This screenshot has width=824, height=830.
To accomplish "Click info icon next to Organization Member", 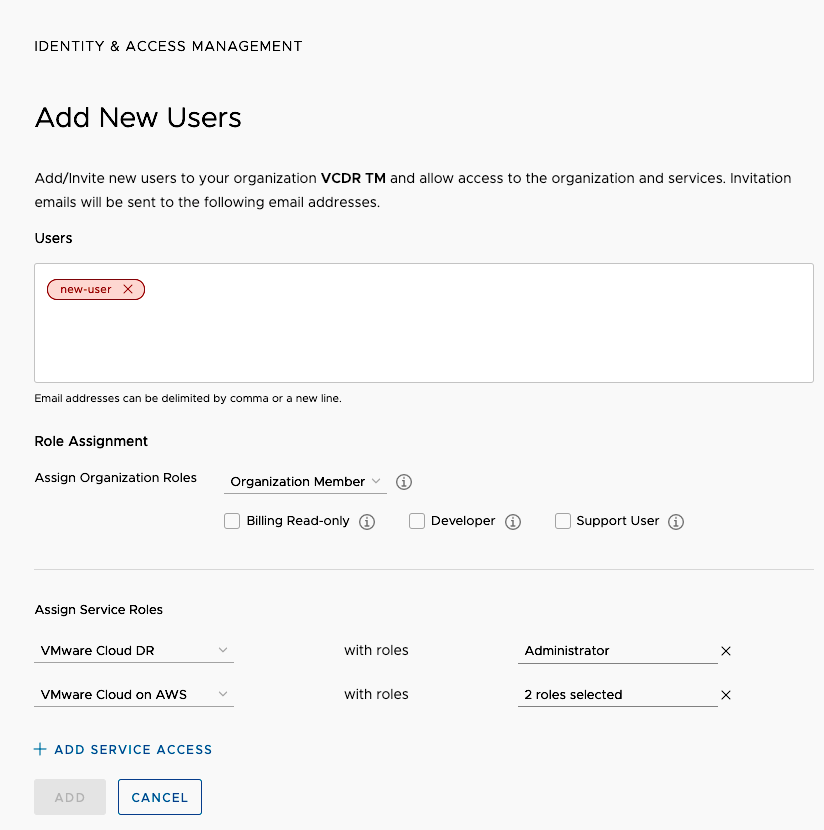I will 404,482.
